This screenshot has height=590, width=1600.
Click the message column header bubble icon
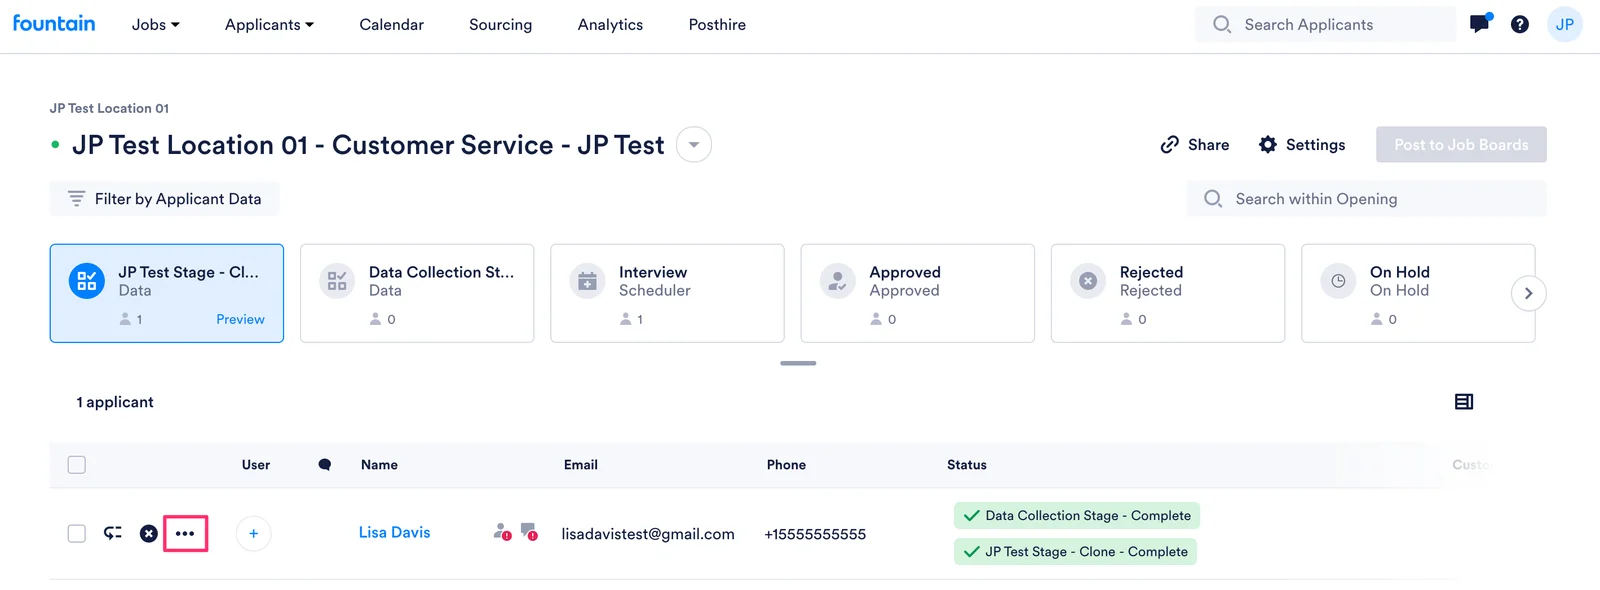pyautogui.click(x=325, y=465)
